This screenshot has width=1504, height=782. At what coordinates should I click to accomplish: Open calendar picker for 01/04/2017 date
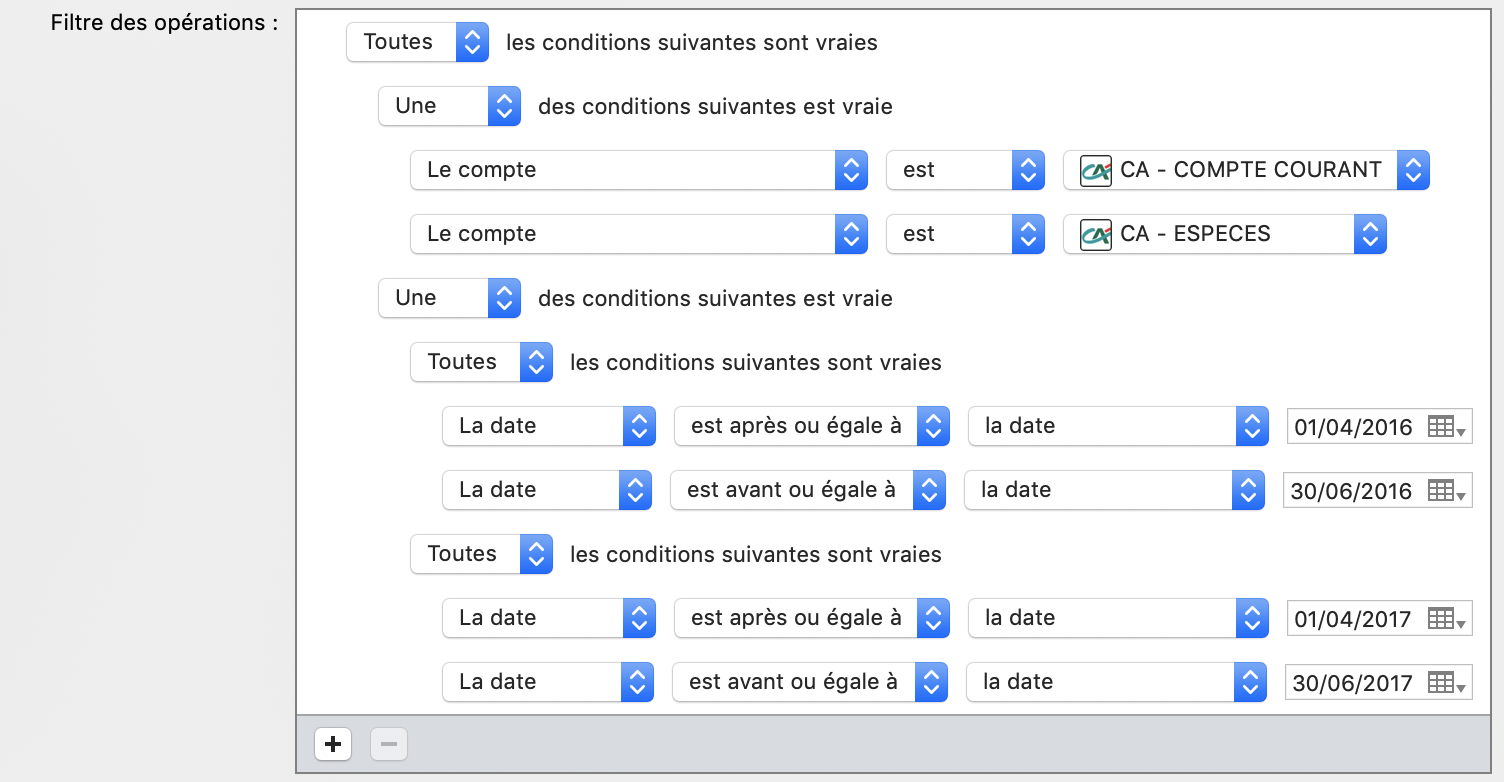coord(1445,619)
